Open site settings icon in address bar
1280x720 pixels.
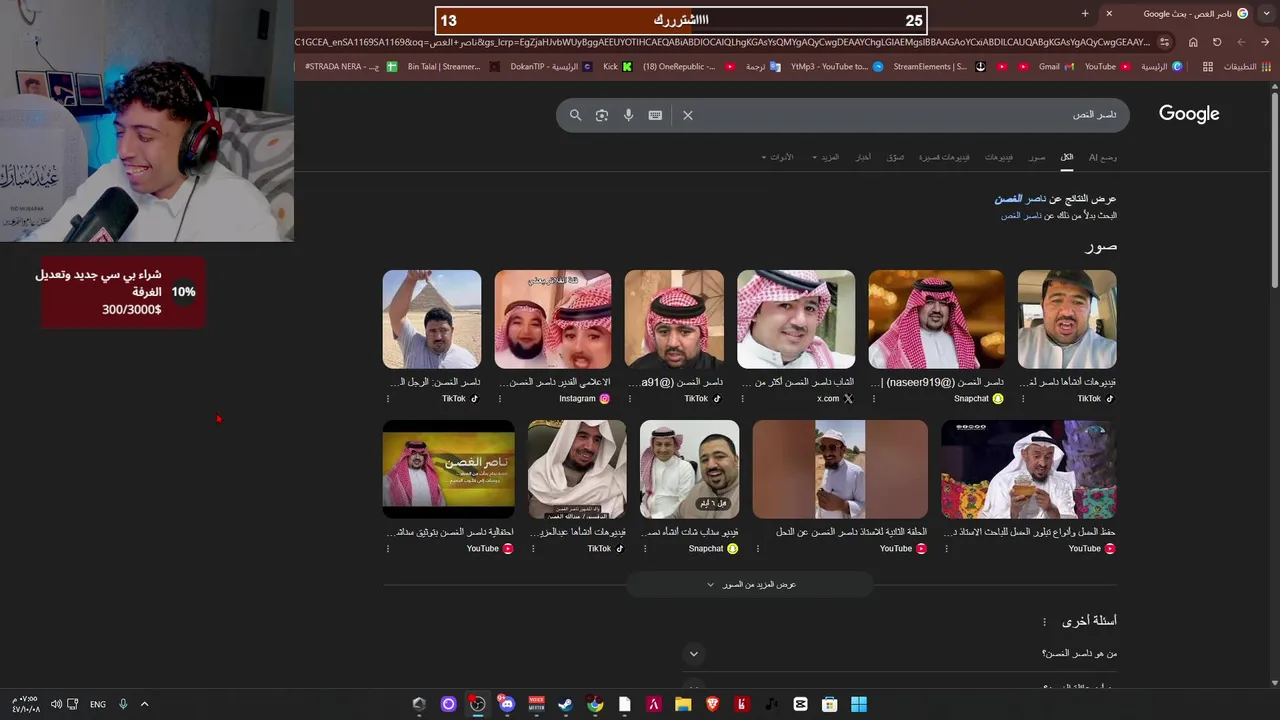[1166, 42]
